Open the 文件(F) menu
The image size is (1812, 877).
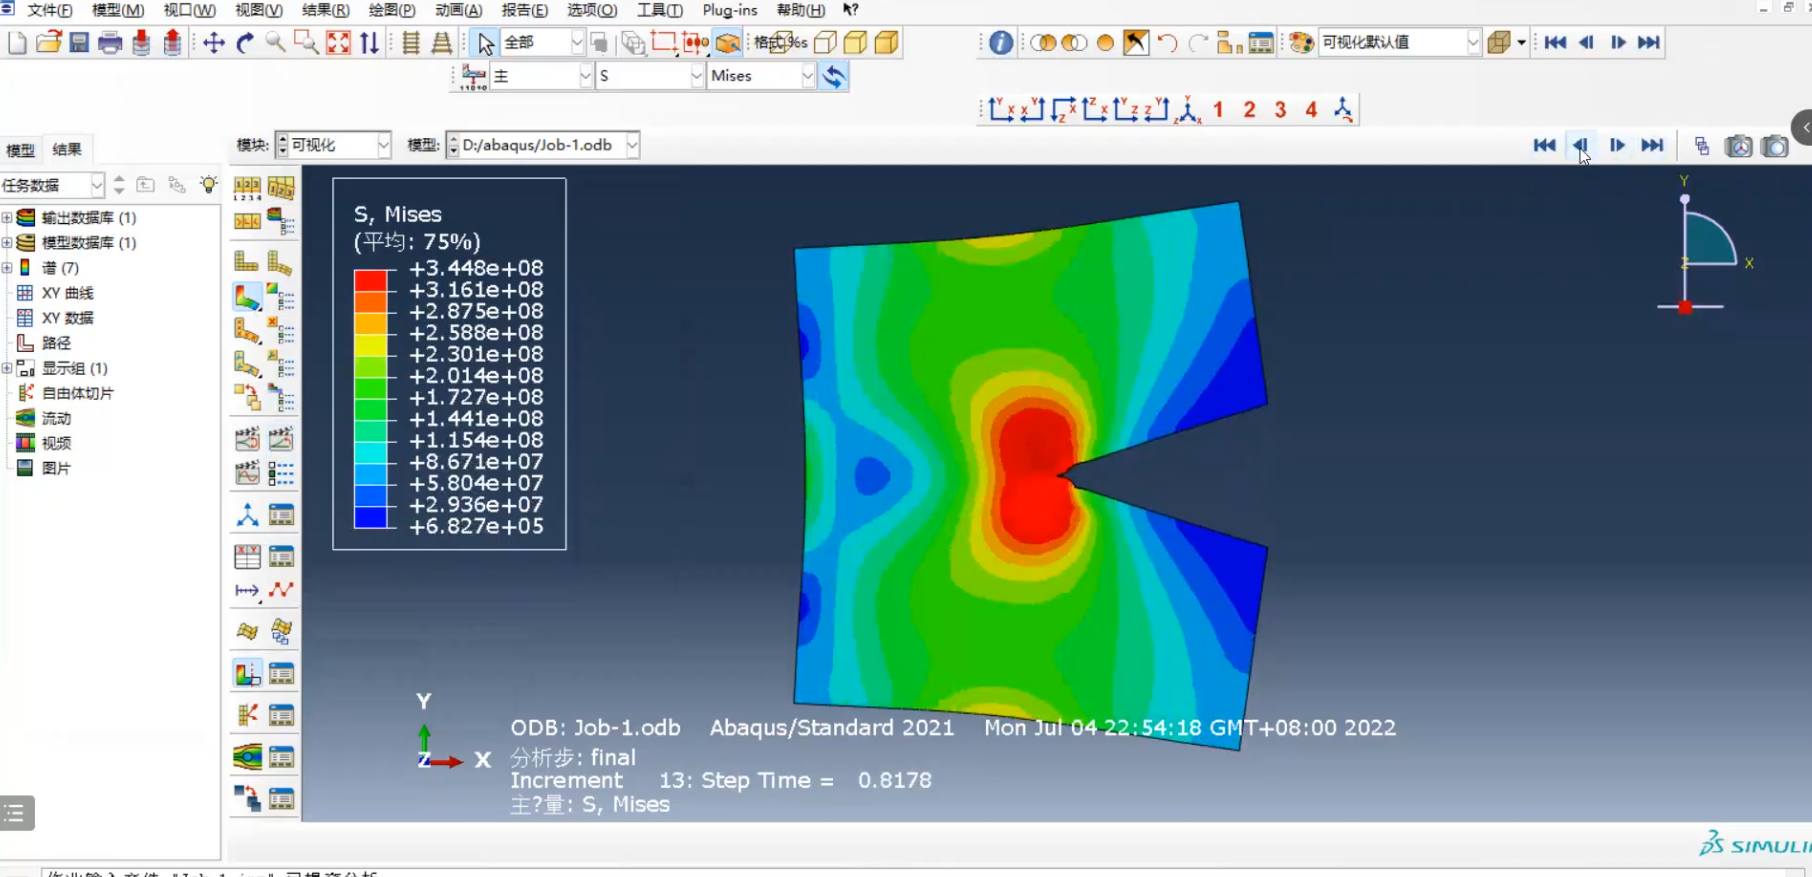point(50,10)
